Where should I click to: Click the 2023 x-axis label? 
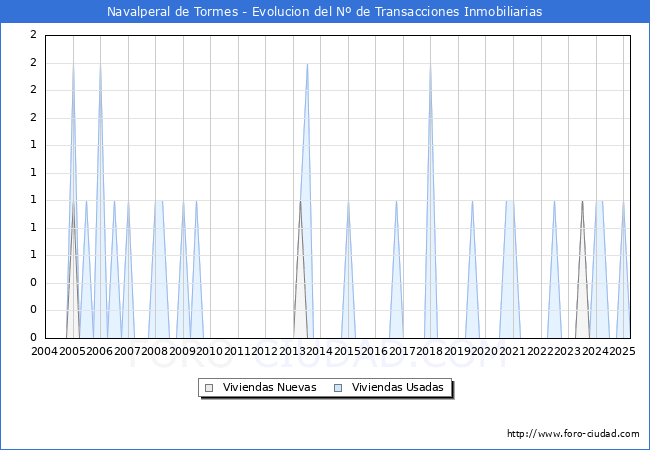(x=568, y=351)
